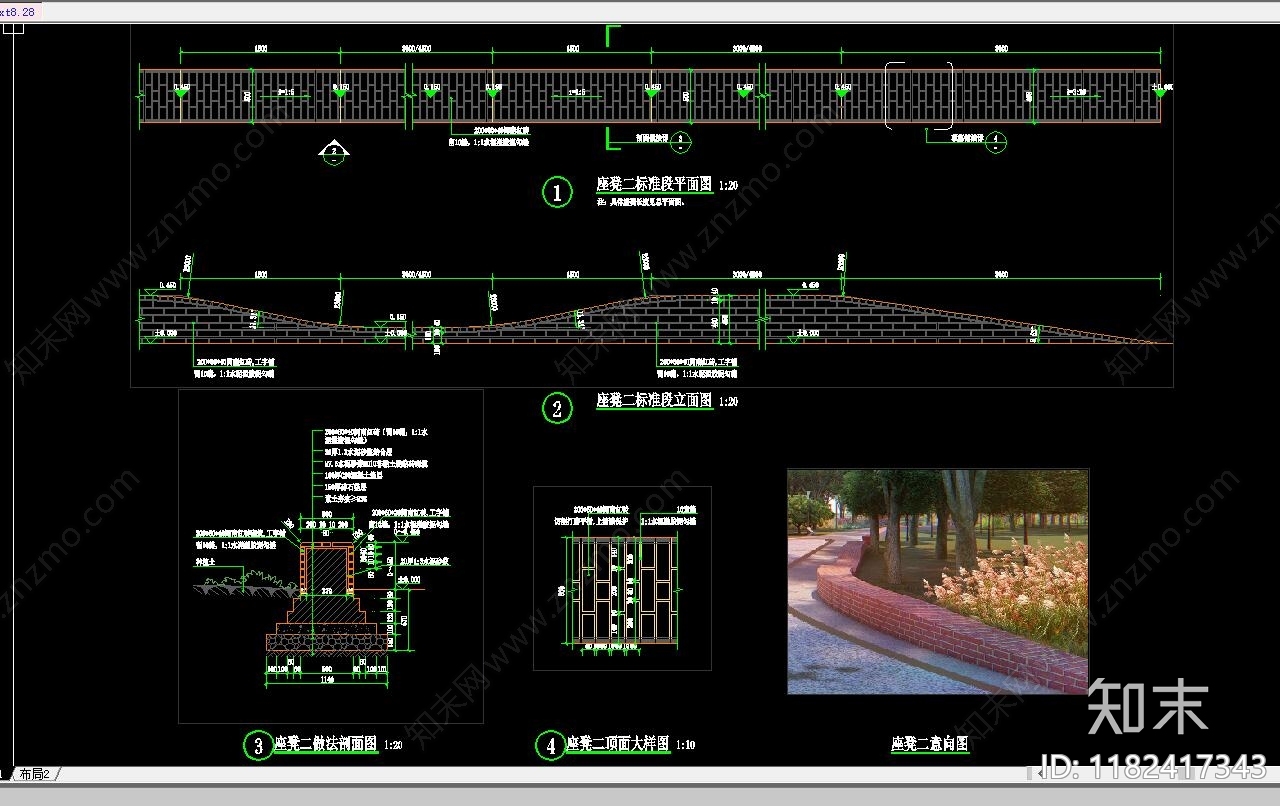Pick the circled number 1 drawing marker

[x=557, y=191]
